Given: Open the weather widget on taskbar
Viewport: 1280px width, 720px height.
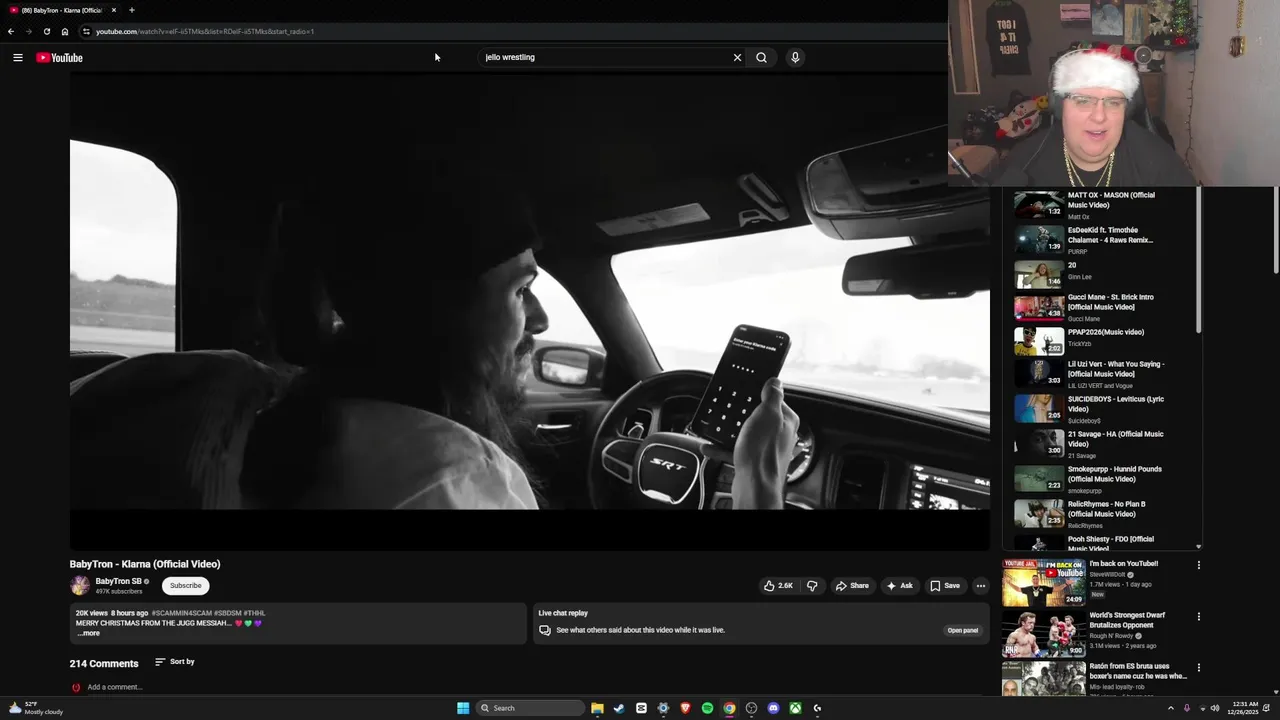Looking at the screenshot, I should [36, 708].
